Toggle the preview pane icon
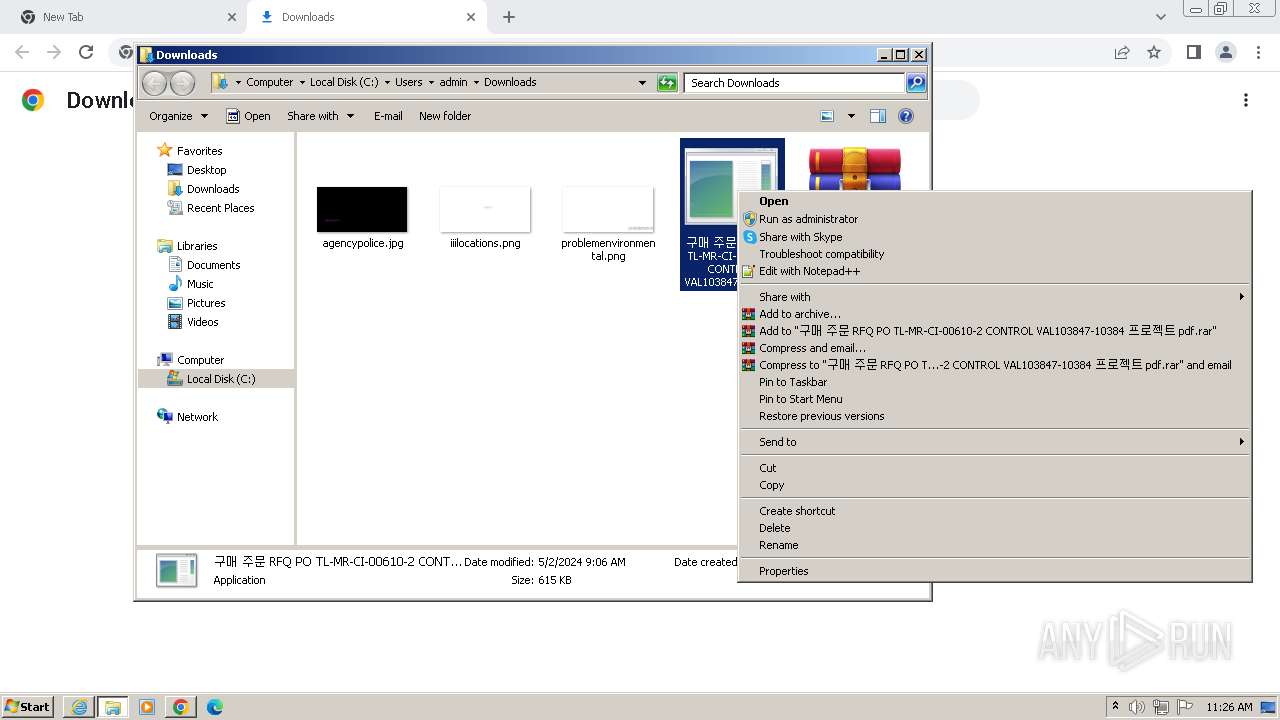 click(x=877, y=116)
